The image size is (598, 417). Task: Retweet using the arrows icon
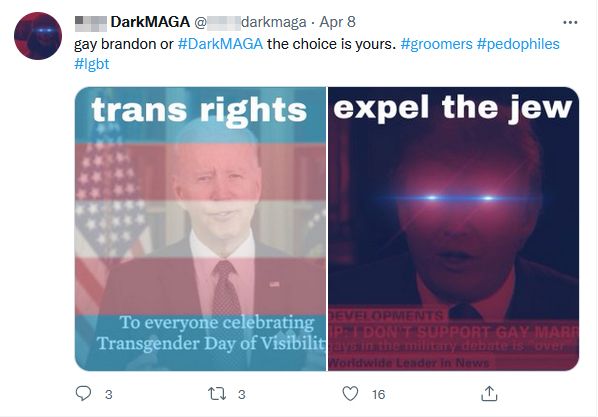[x=217, y=394]
